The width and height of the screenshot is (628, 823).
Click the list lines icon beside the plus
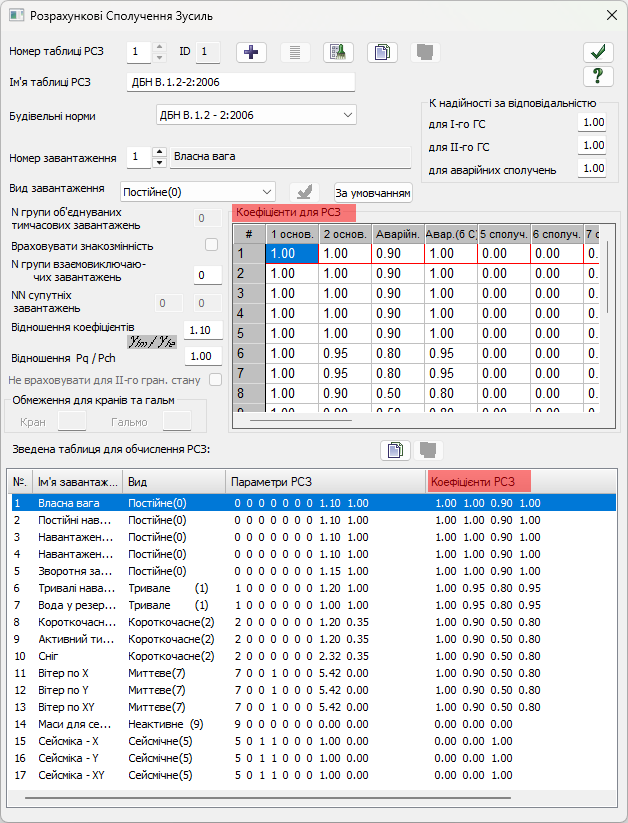[294, 52]
